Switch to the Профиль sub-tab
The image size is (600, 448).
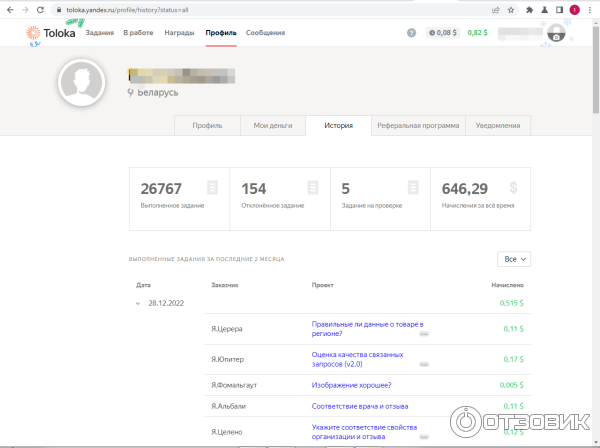(x=207, y=125)
